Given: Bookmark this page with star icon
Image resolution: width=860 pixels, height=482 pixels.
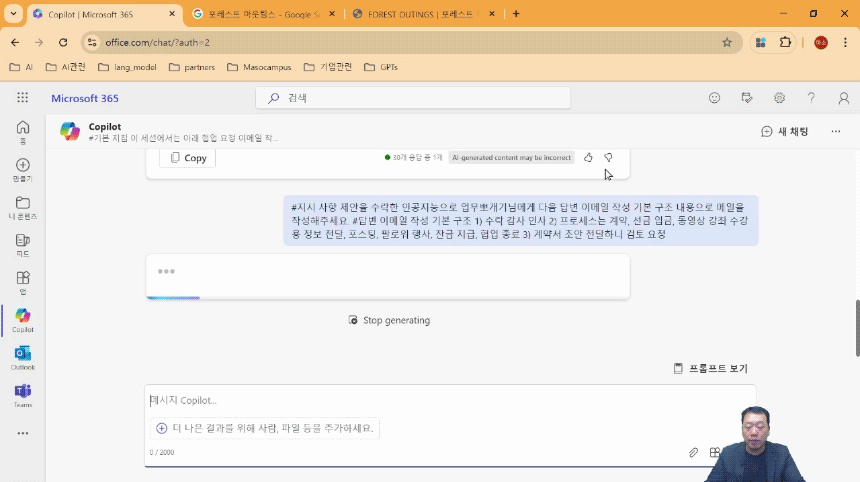Looking at the screenshot, I should point(727,42).
